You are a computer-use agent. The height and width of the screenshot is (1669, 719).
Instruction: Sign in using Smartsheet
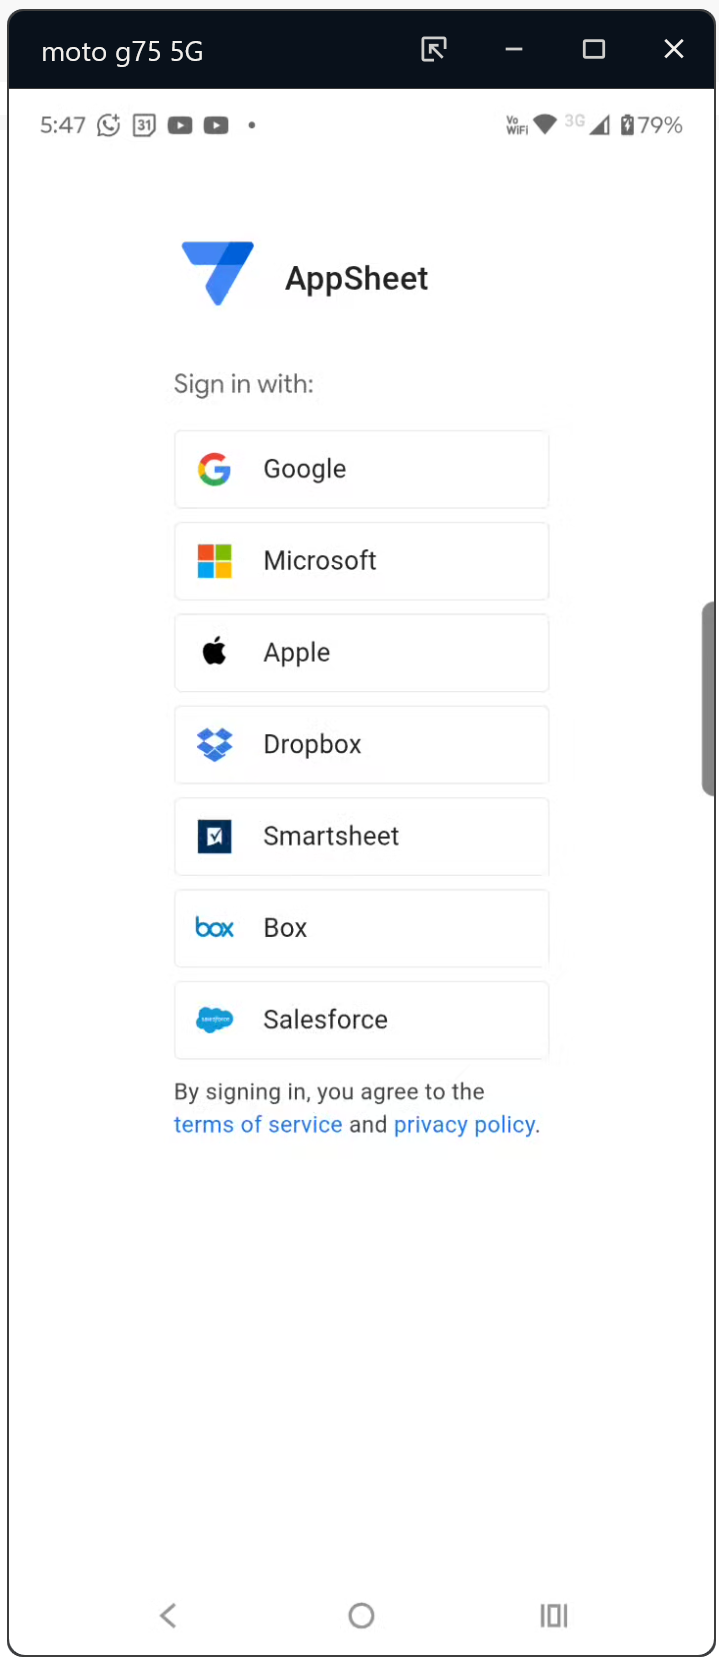click(x=361, y=836)
